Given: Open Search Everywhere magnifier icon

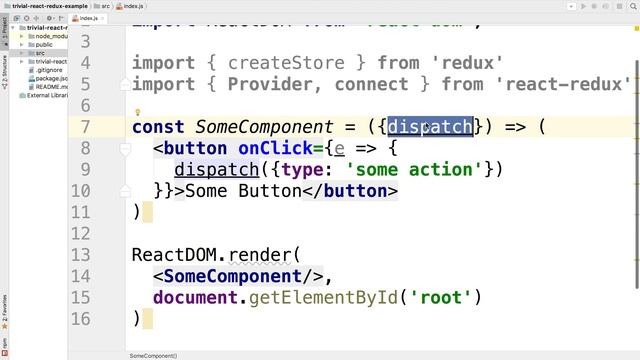Looking at the screenshot, I should [x=633, y=6].
